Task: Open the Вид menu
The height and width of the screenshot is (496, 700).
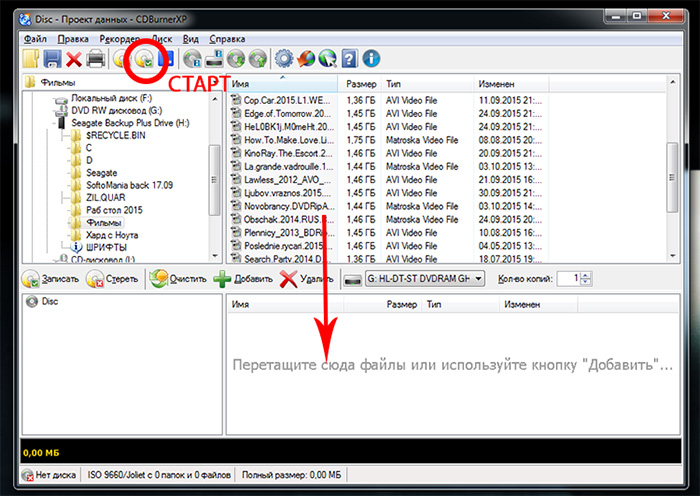Action: pyautogui.click(x=191, y=39)
